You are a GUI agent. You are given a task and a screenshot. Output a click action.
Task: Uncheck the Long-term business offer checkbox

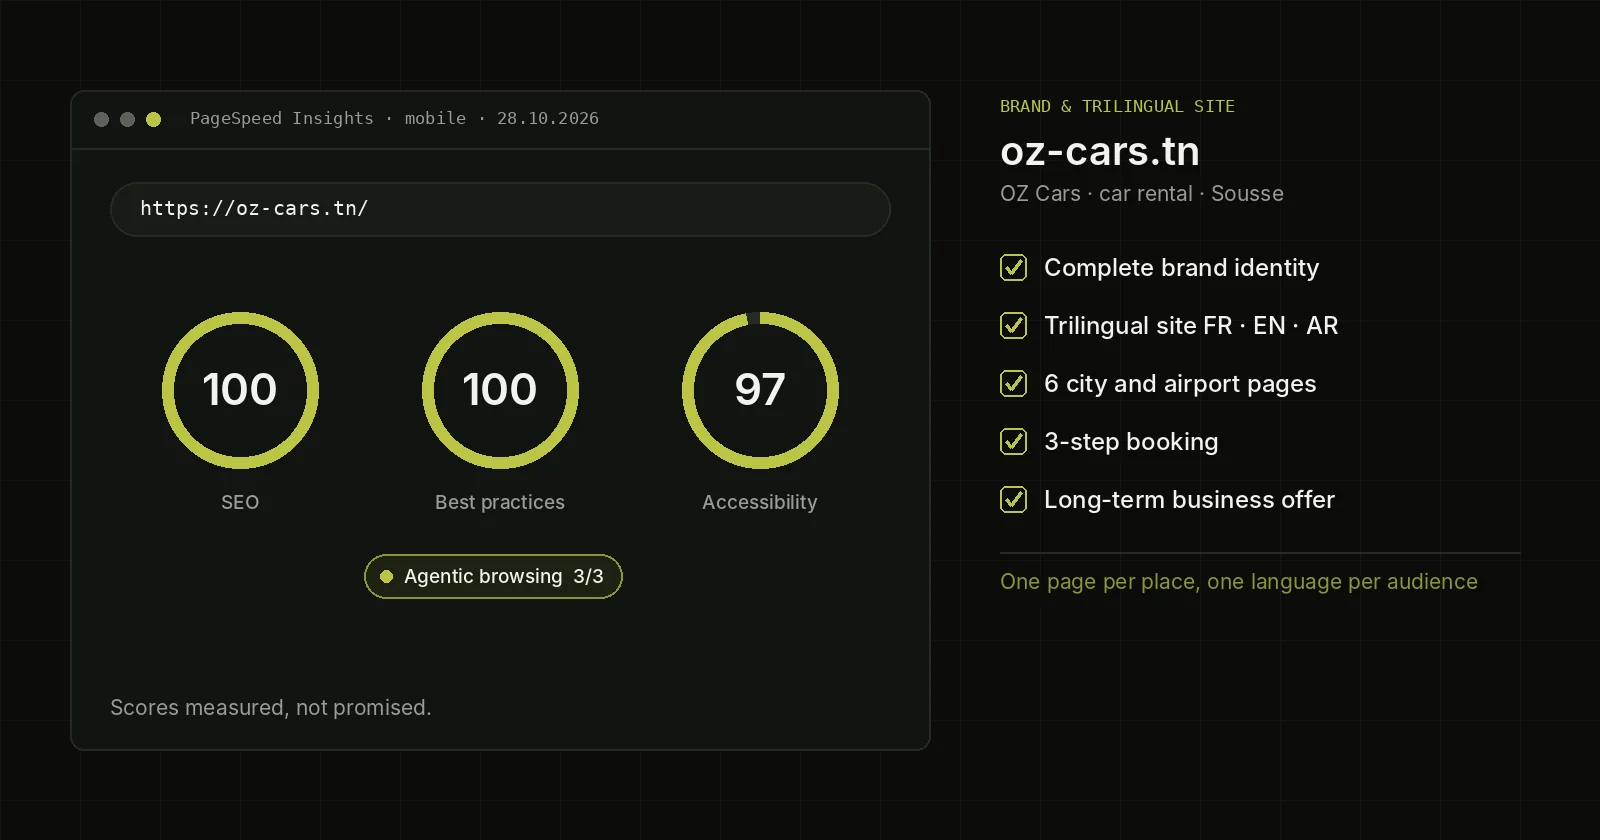click(x=1013, y=499)
